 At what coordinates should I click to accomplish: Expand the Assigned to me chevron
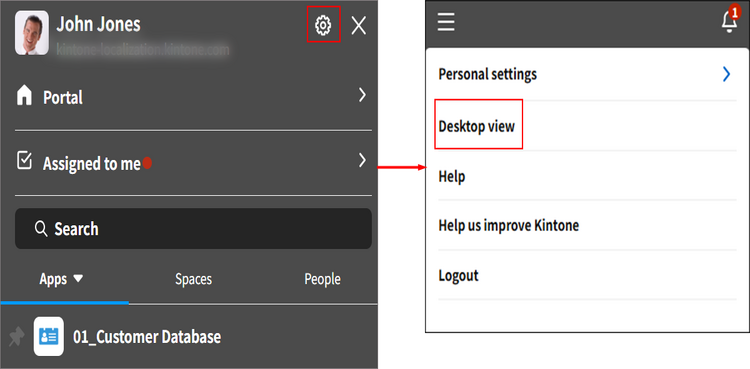pyautogui.click(x=362, y=160)
